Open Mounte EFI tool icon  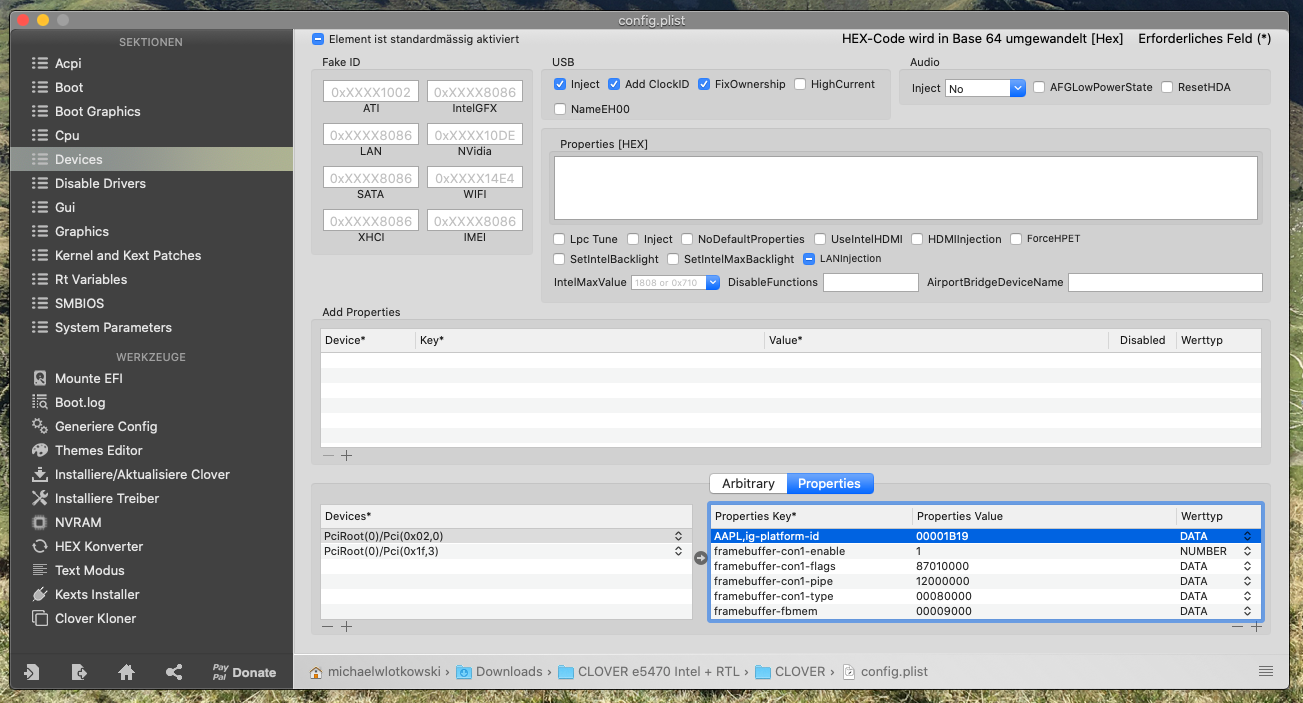point(40,378)
